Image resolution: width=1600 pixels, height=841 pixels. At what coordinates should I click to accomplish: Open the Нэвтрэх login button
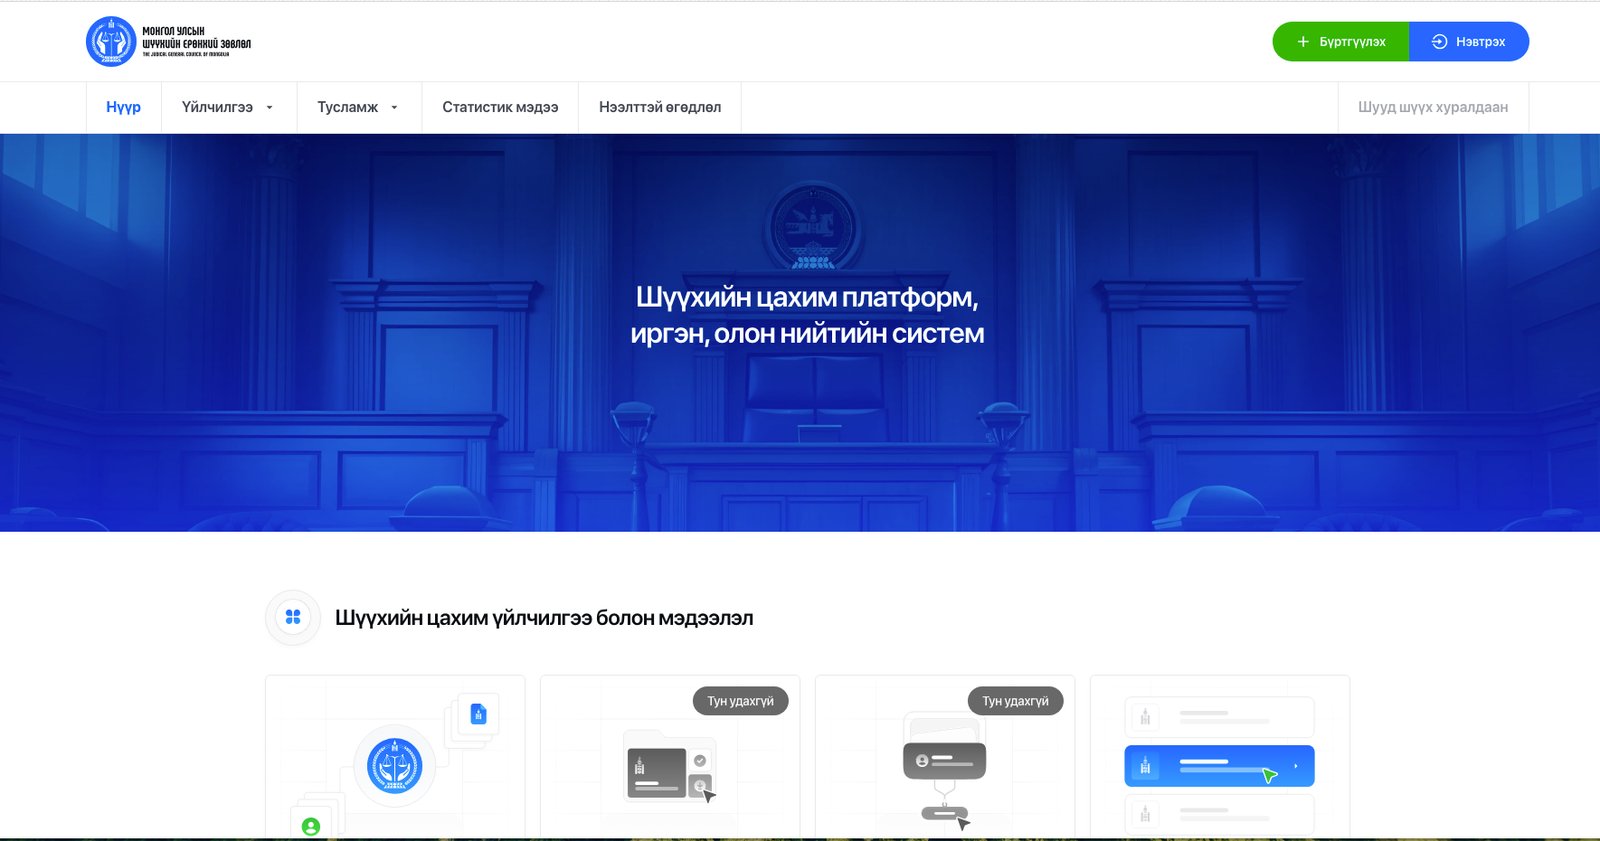(x=1469, y=42)
